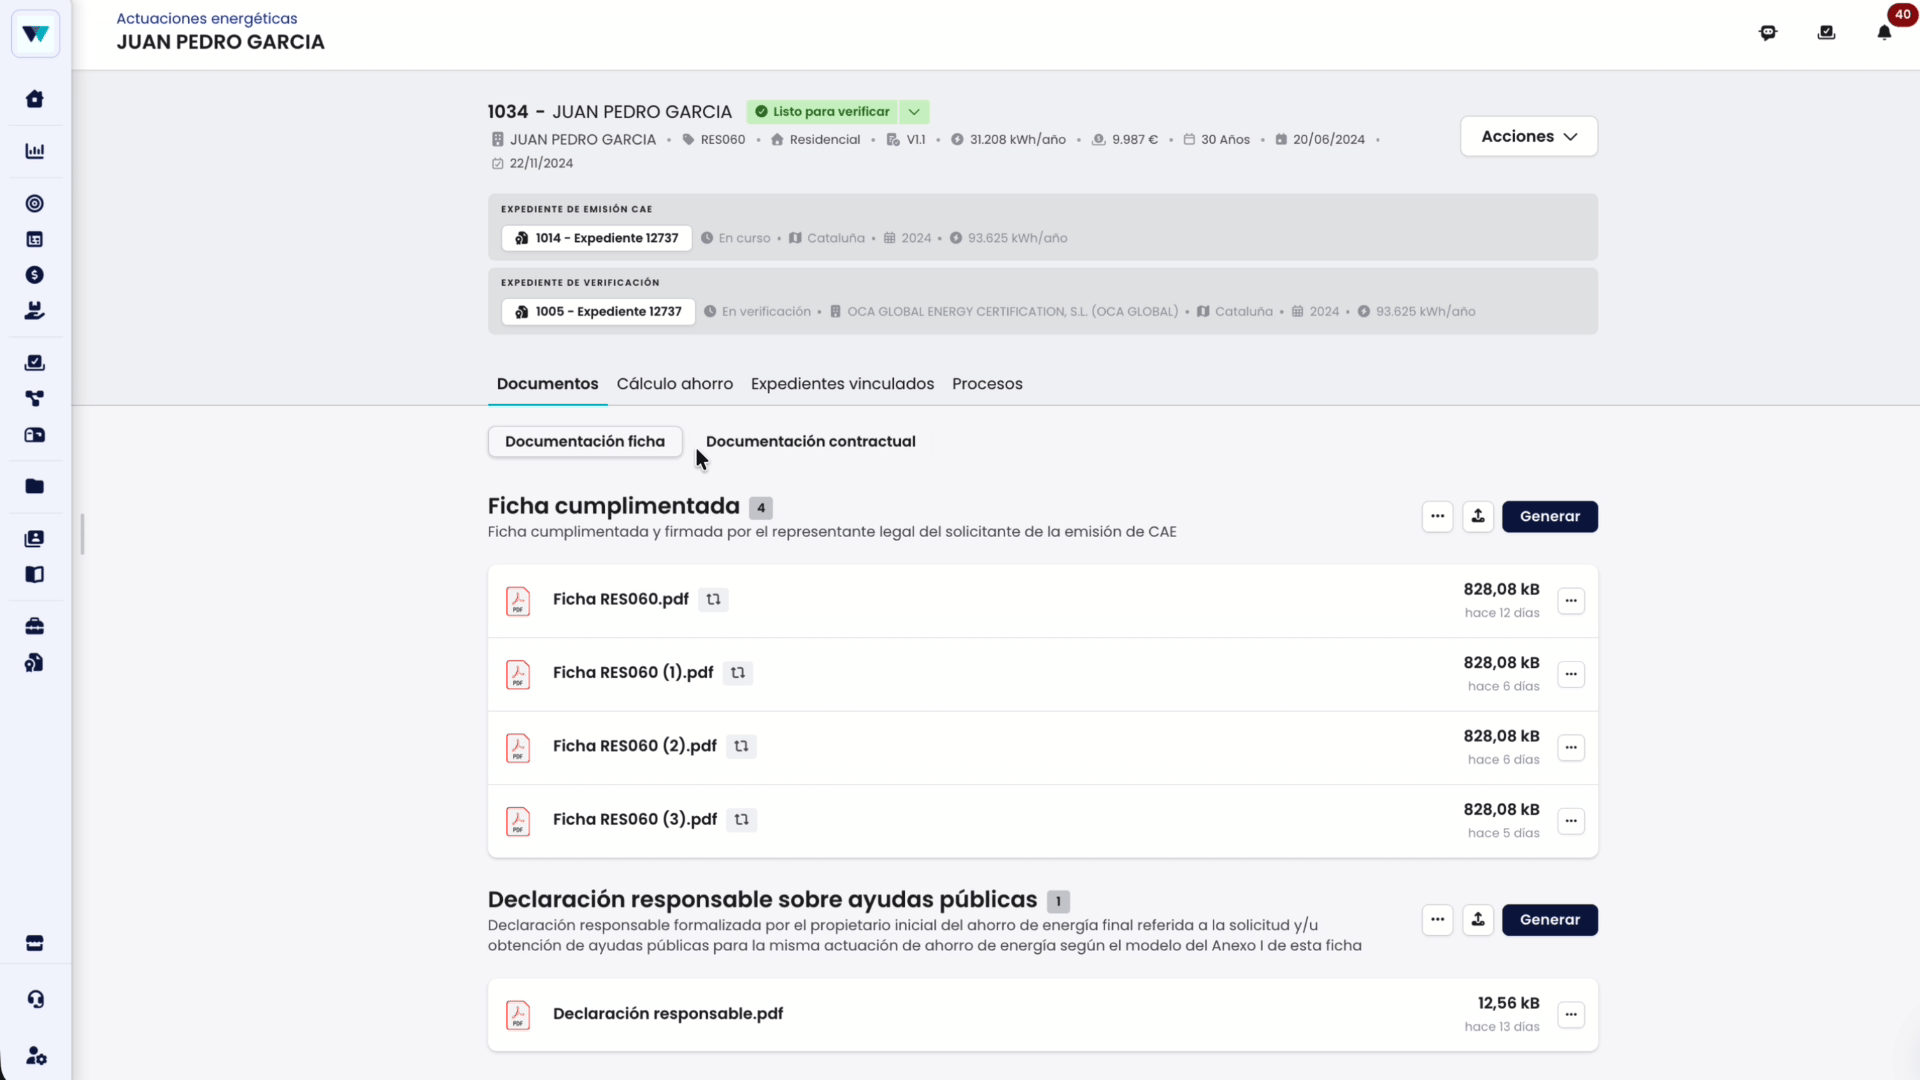Click the dollar coin sidebar icon

coord(35,275)
